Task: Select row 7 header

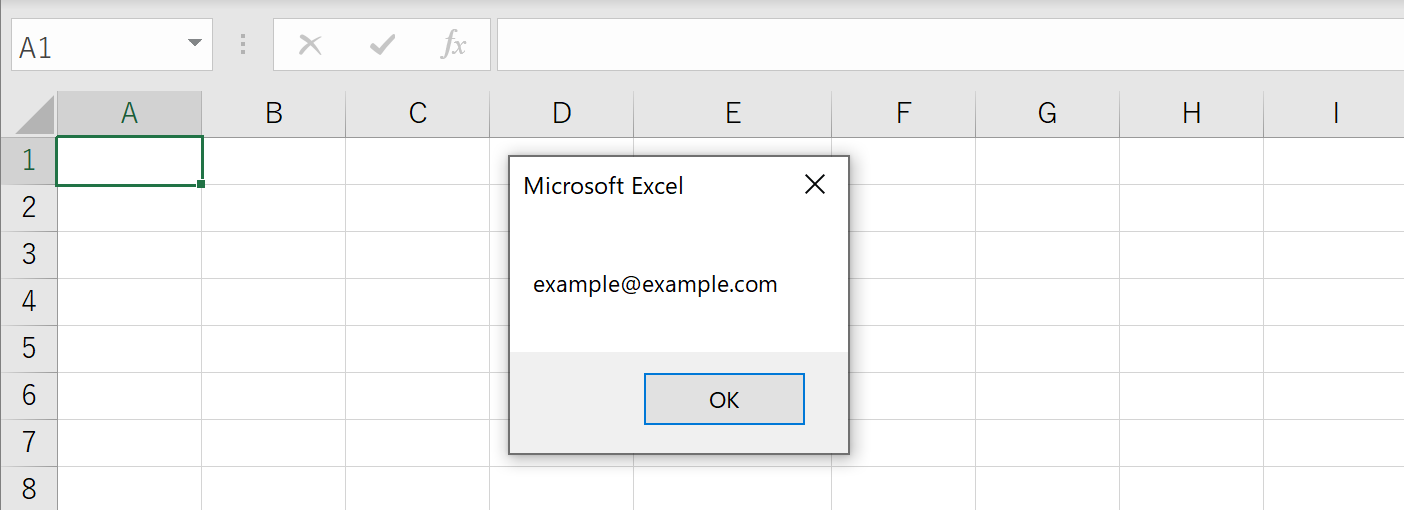Action: (28, 442)
